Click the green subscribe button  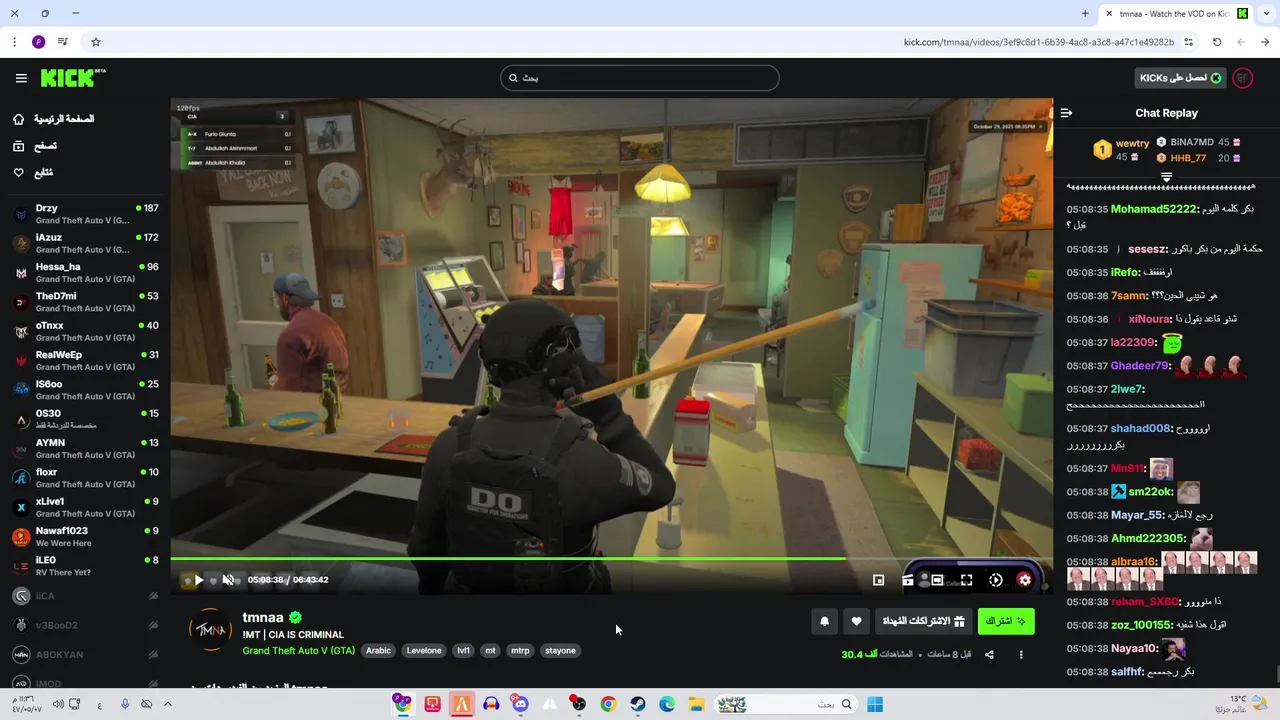tap(1006, 621)
